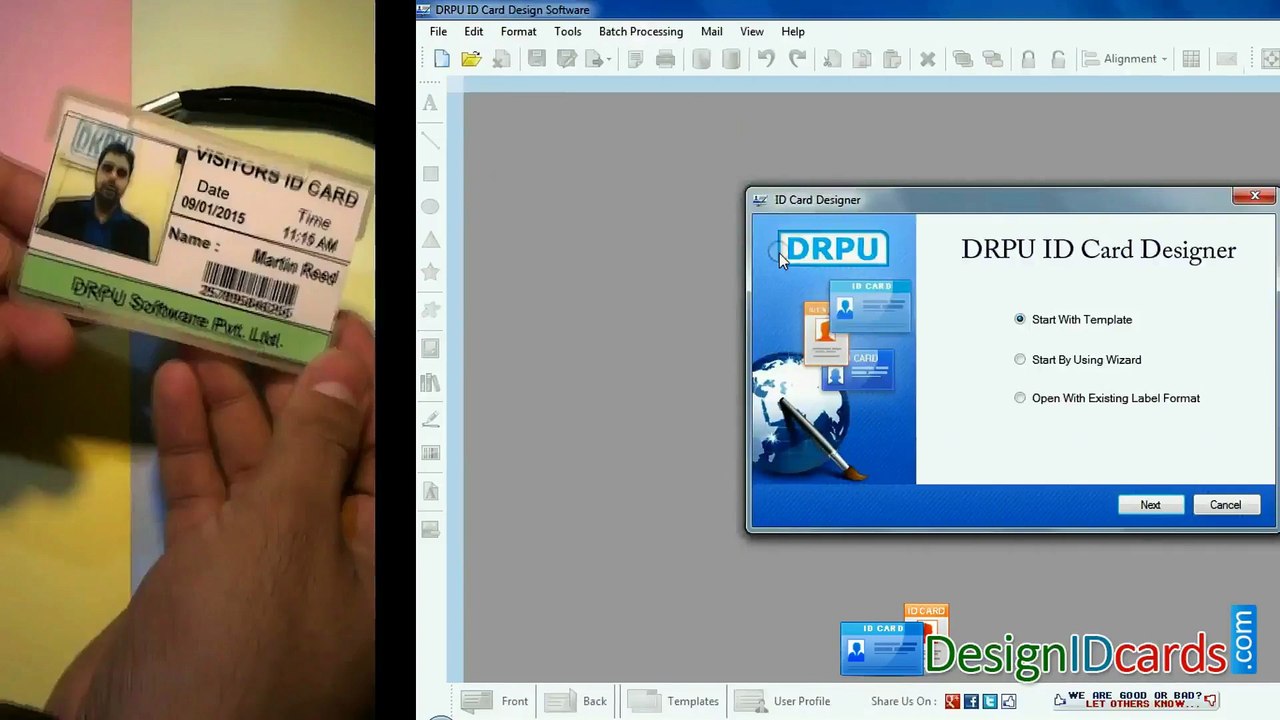Open the Tools menu
The height and width of the screenshot is (720, 1280).
(567, 32)
